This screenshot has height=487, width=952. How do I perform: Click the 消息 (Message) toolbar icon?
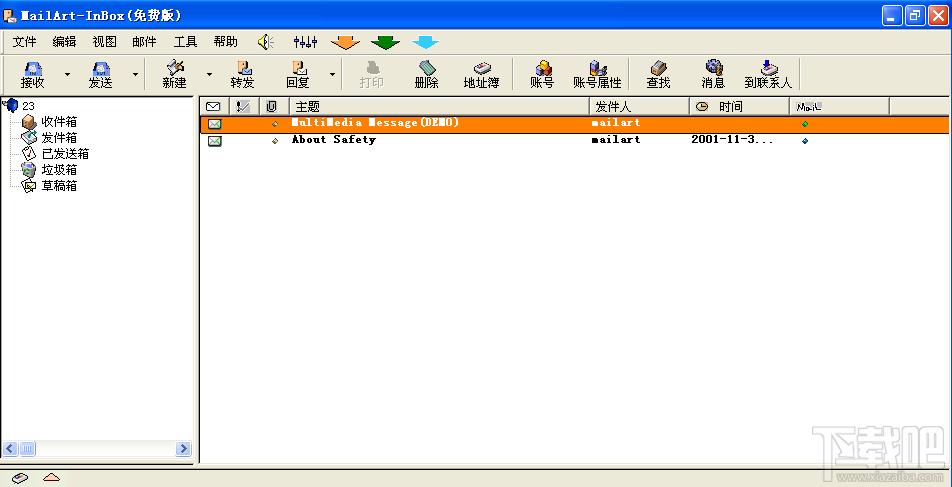(x=713, y=75)
